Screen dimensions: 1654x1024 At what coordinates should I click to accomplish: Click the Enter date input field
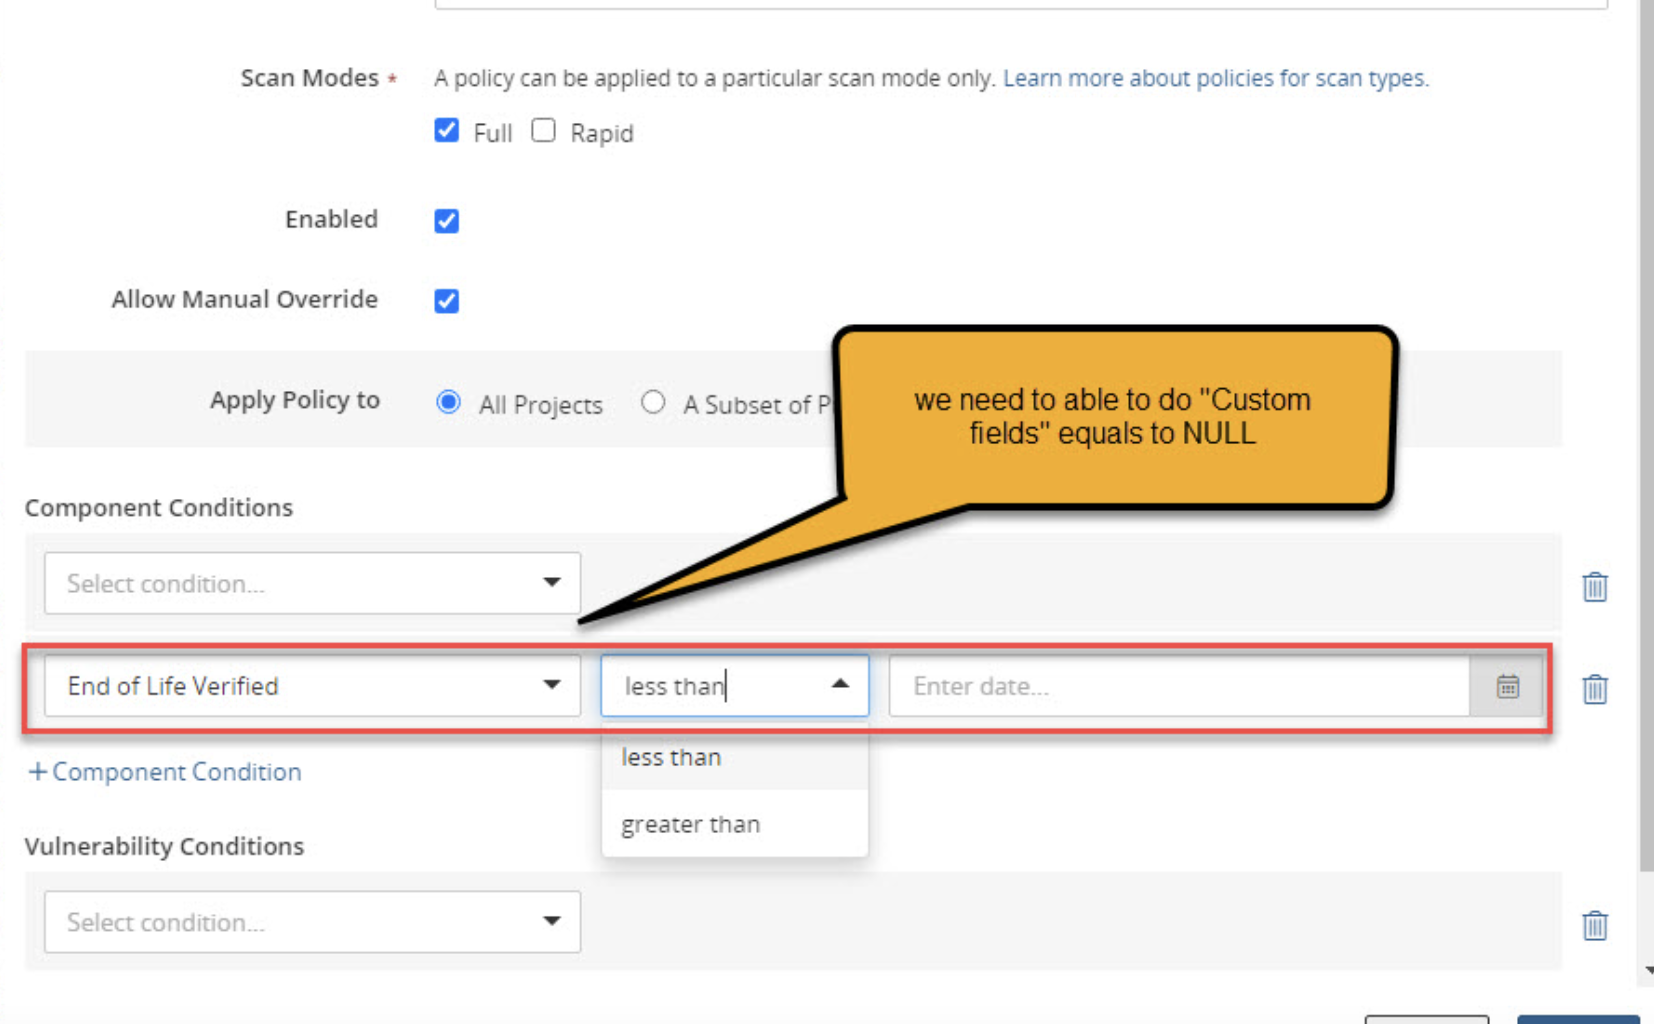click(1180, 686)
